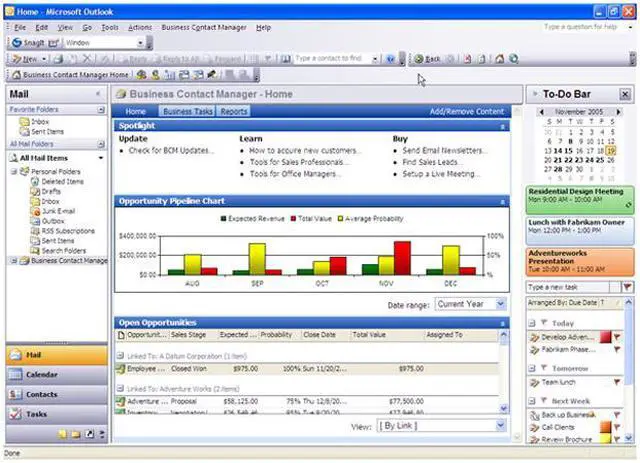Screen dimensions: 640x463
Task: Click the Stop icon in web toolbar
Action: [468, 59]
